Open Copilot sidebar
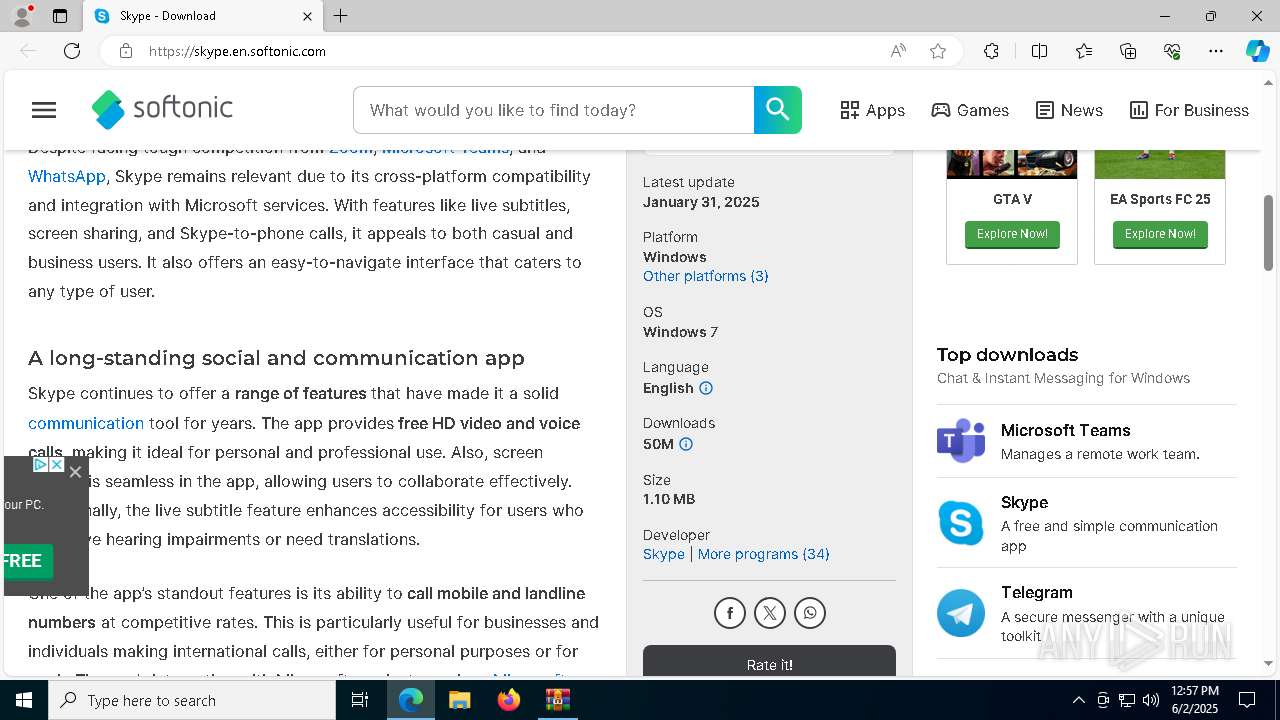This screenshot has width=1280, height=720. tap(1257, 51)
